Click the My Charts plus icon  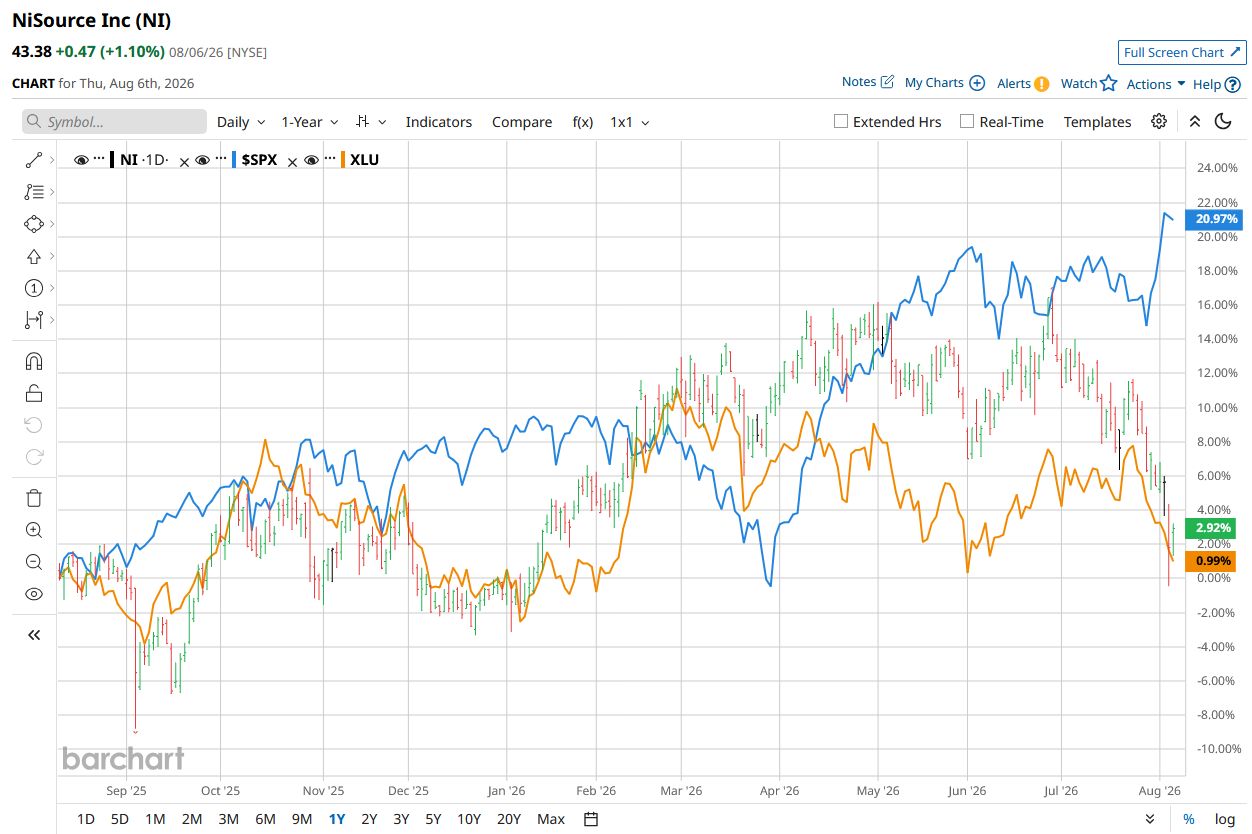tap(977, 83)
